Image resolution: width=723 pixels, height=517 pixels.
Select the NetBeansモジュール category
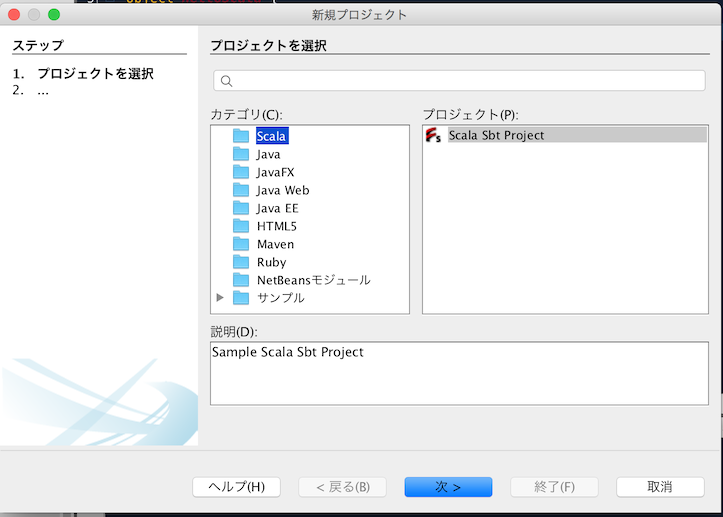313,280
